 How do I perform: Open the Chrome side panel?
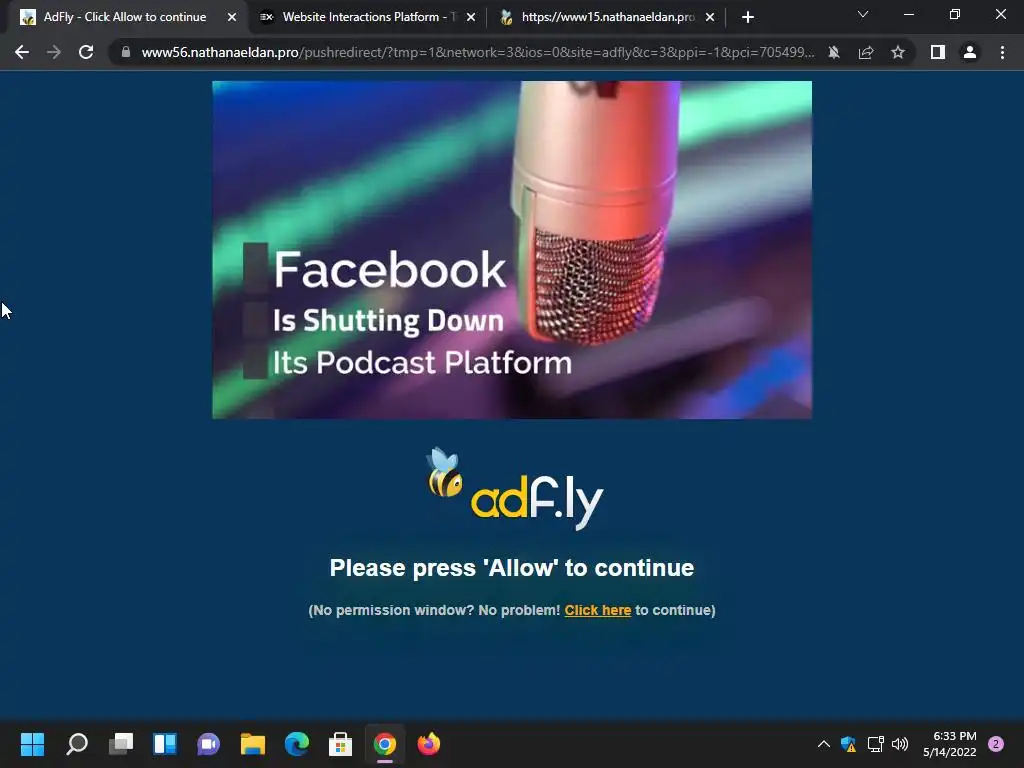pyautogui.click(x=938, y=52)
